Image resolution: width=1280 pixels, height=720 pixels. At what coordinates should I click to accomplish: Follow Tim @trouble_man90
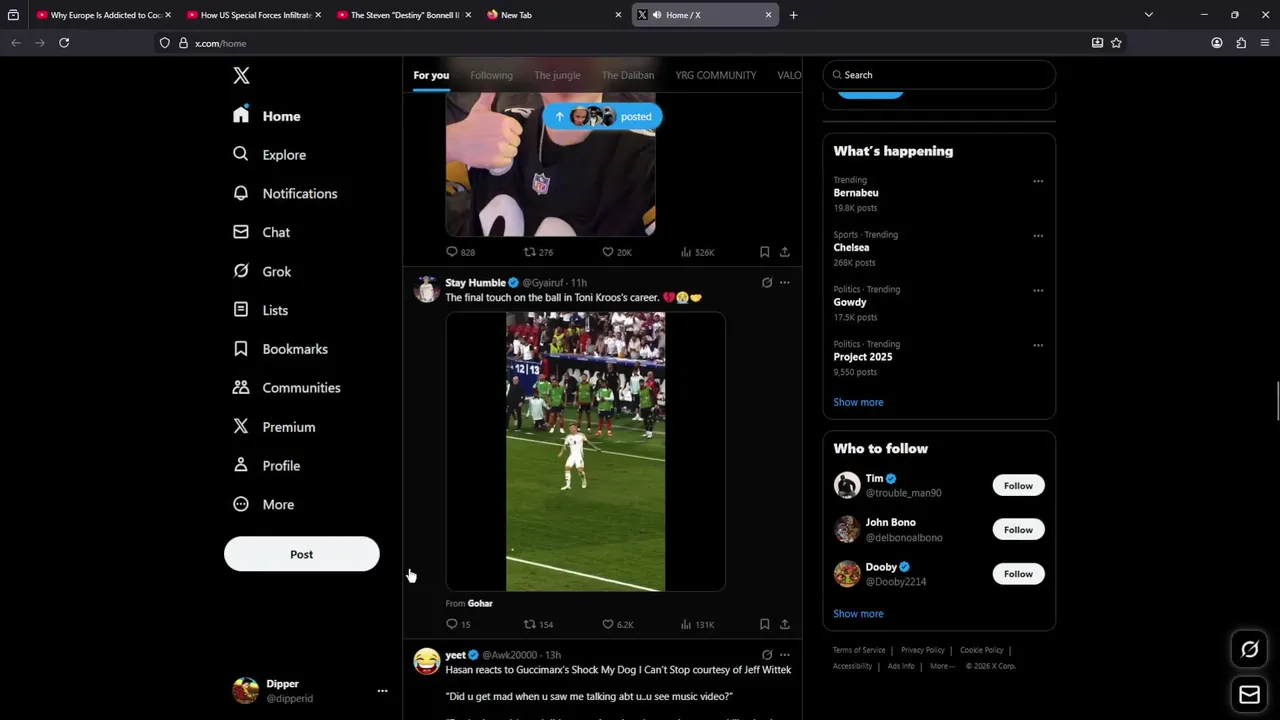[x=1018, y=486]
